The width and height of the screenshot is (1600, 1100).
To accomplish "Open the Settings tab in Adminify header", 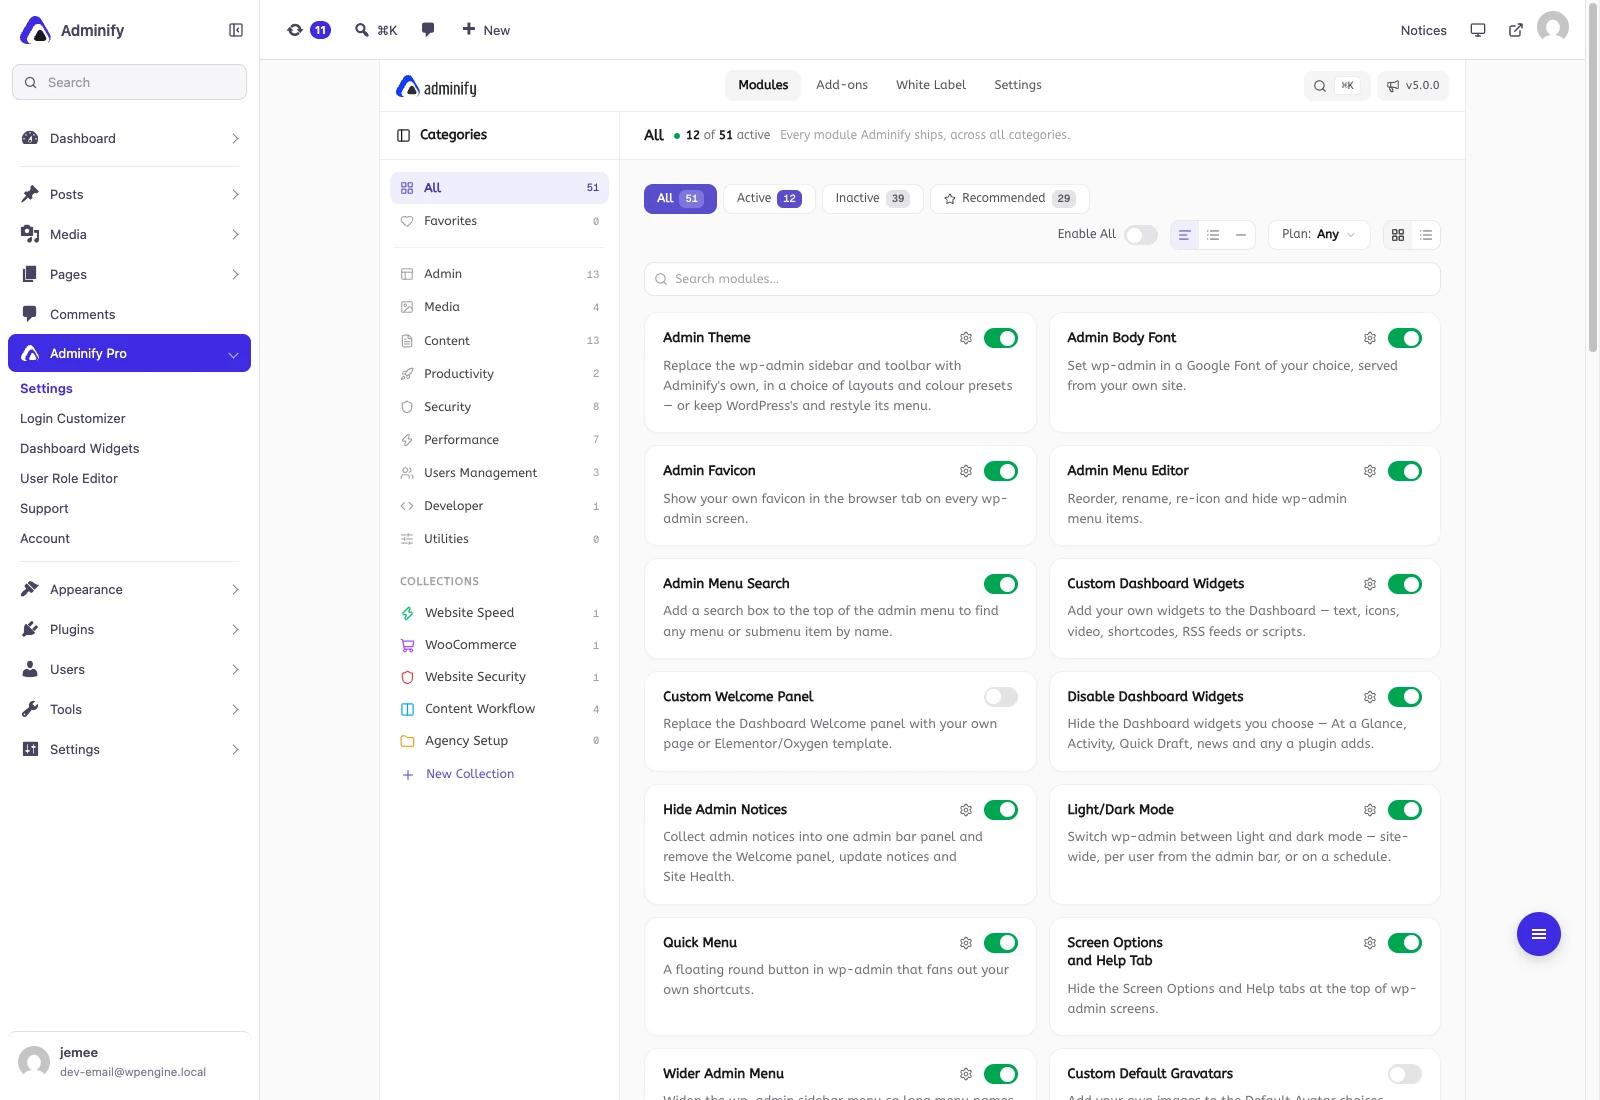I will pyautogui.click(x=1018, y=85).
